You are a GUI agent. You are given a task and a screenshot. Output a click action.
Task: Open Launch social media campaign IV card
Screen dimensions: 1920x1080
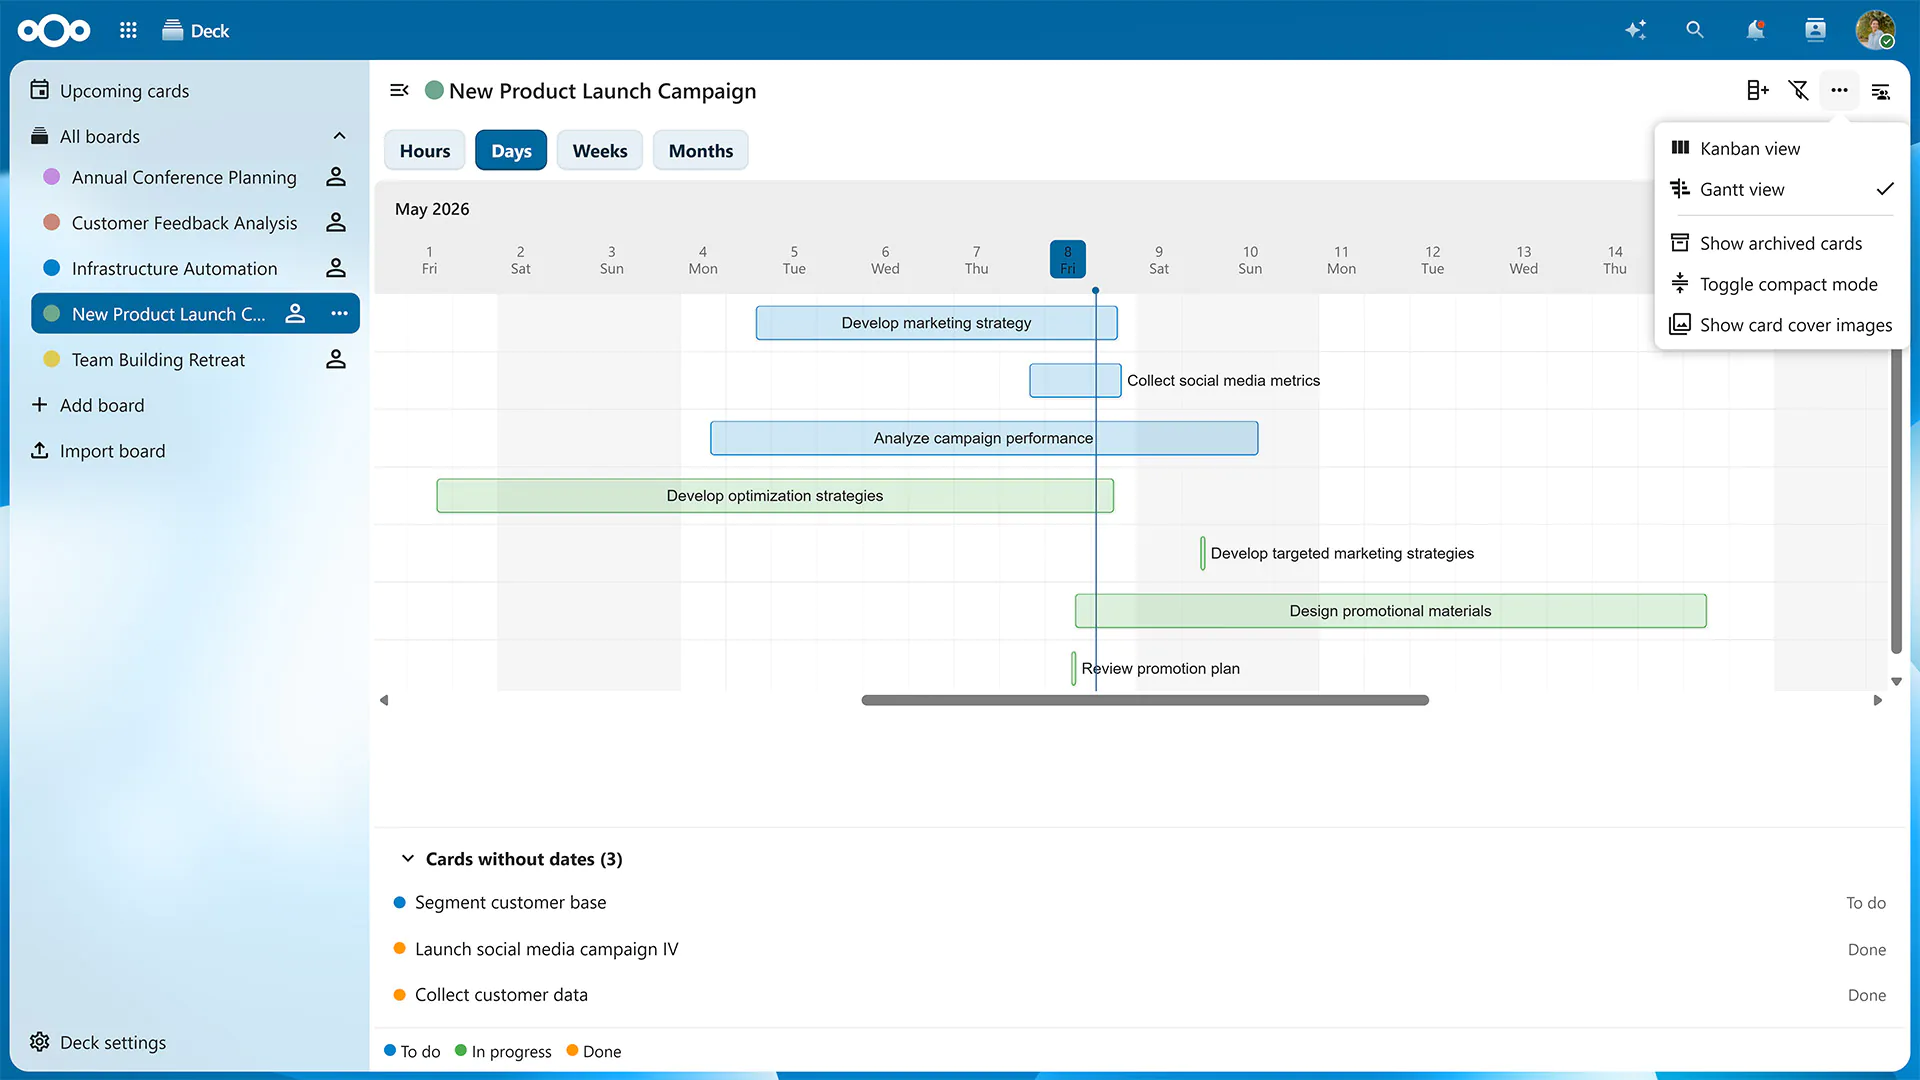pyautogui.click(x=546, y=949)
